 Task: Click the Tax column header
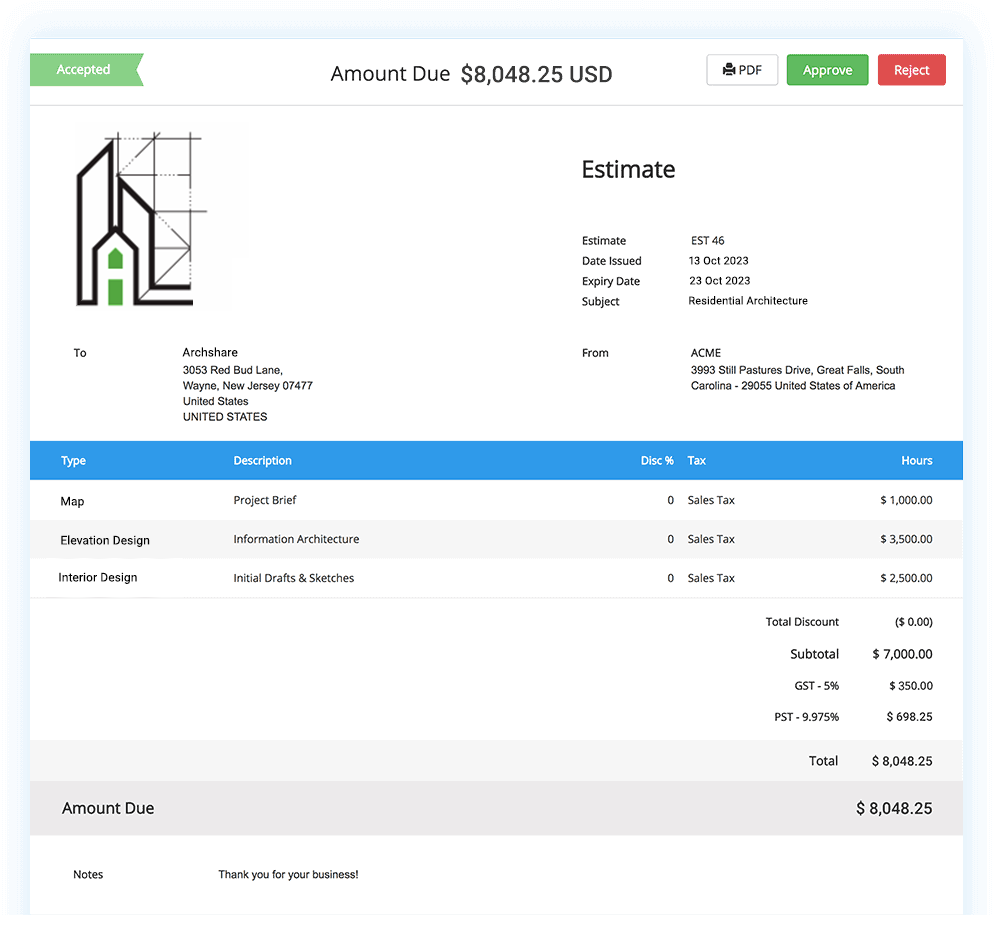pos(697,461)
